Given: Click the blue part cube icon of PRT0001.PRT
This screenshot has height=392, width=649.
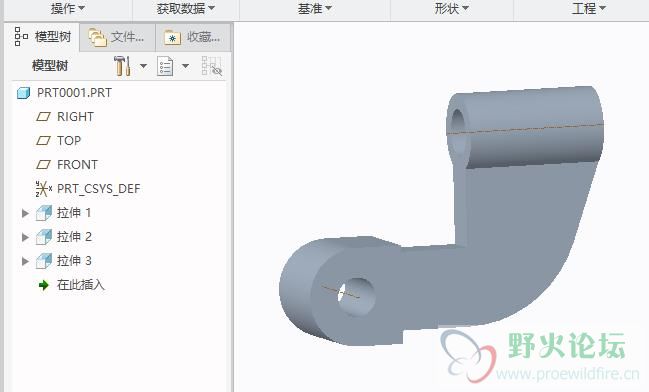Looking at the screenshot, I should tap(24, 93).
